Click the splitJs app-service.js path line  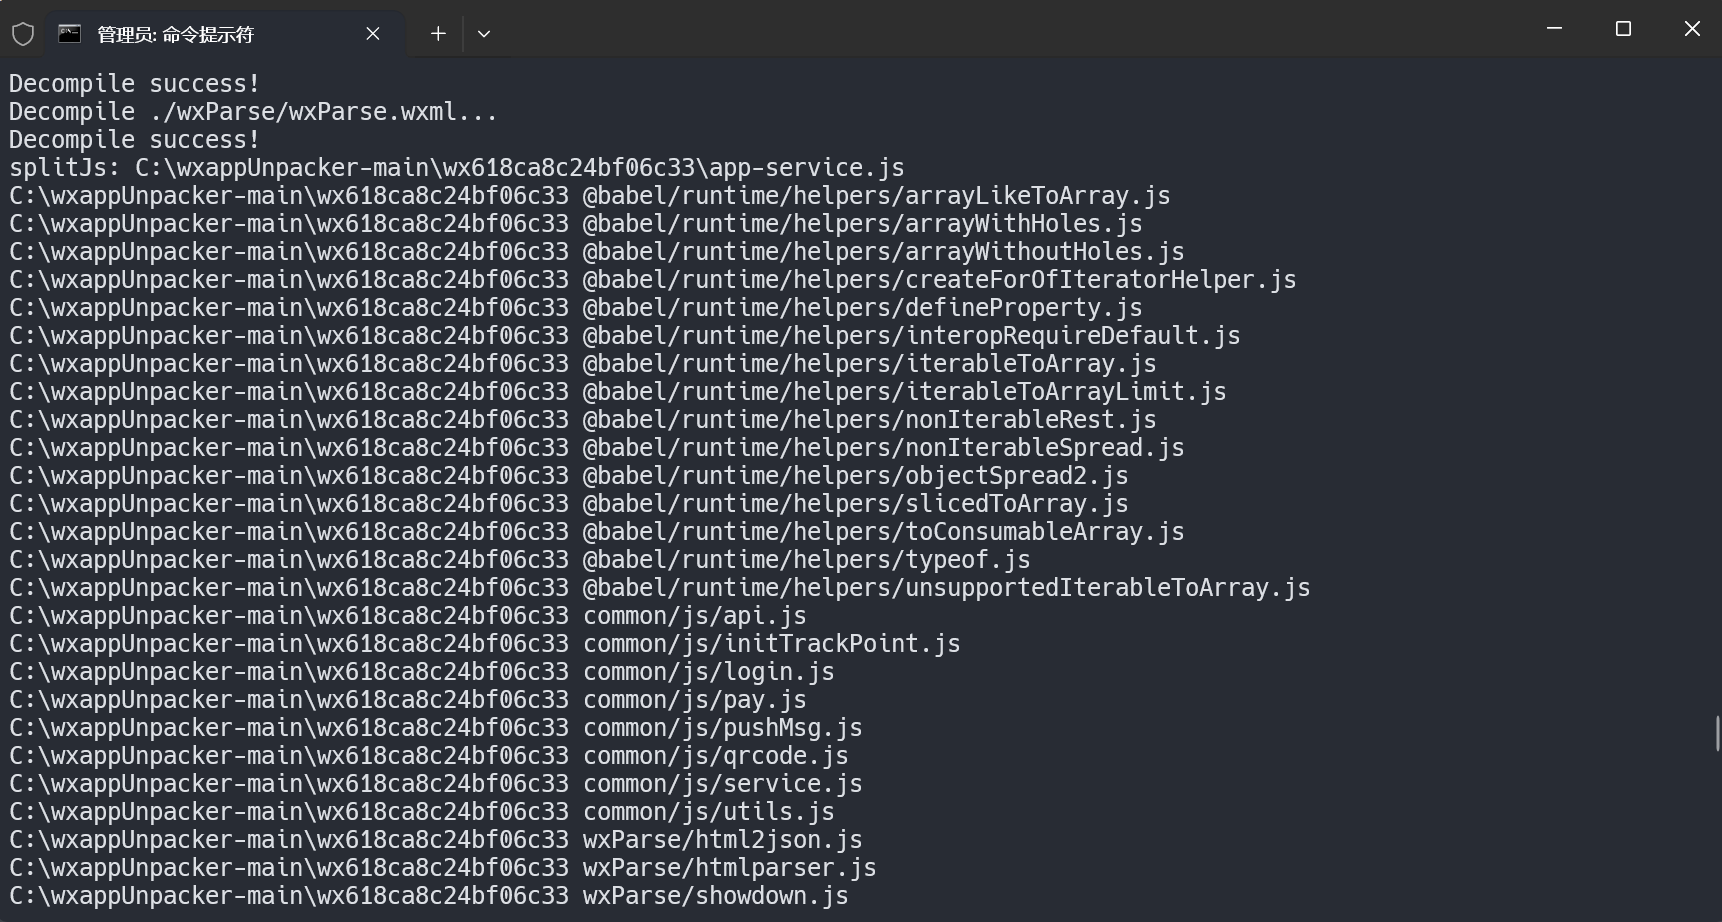pyautogui.click(x=456, y=168)
